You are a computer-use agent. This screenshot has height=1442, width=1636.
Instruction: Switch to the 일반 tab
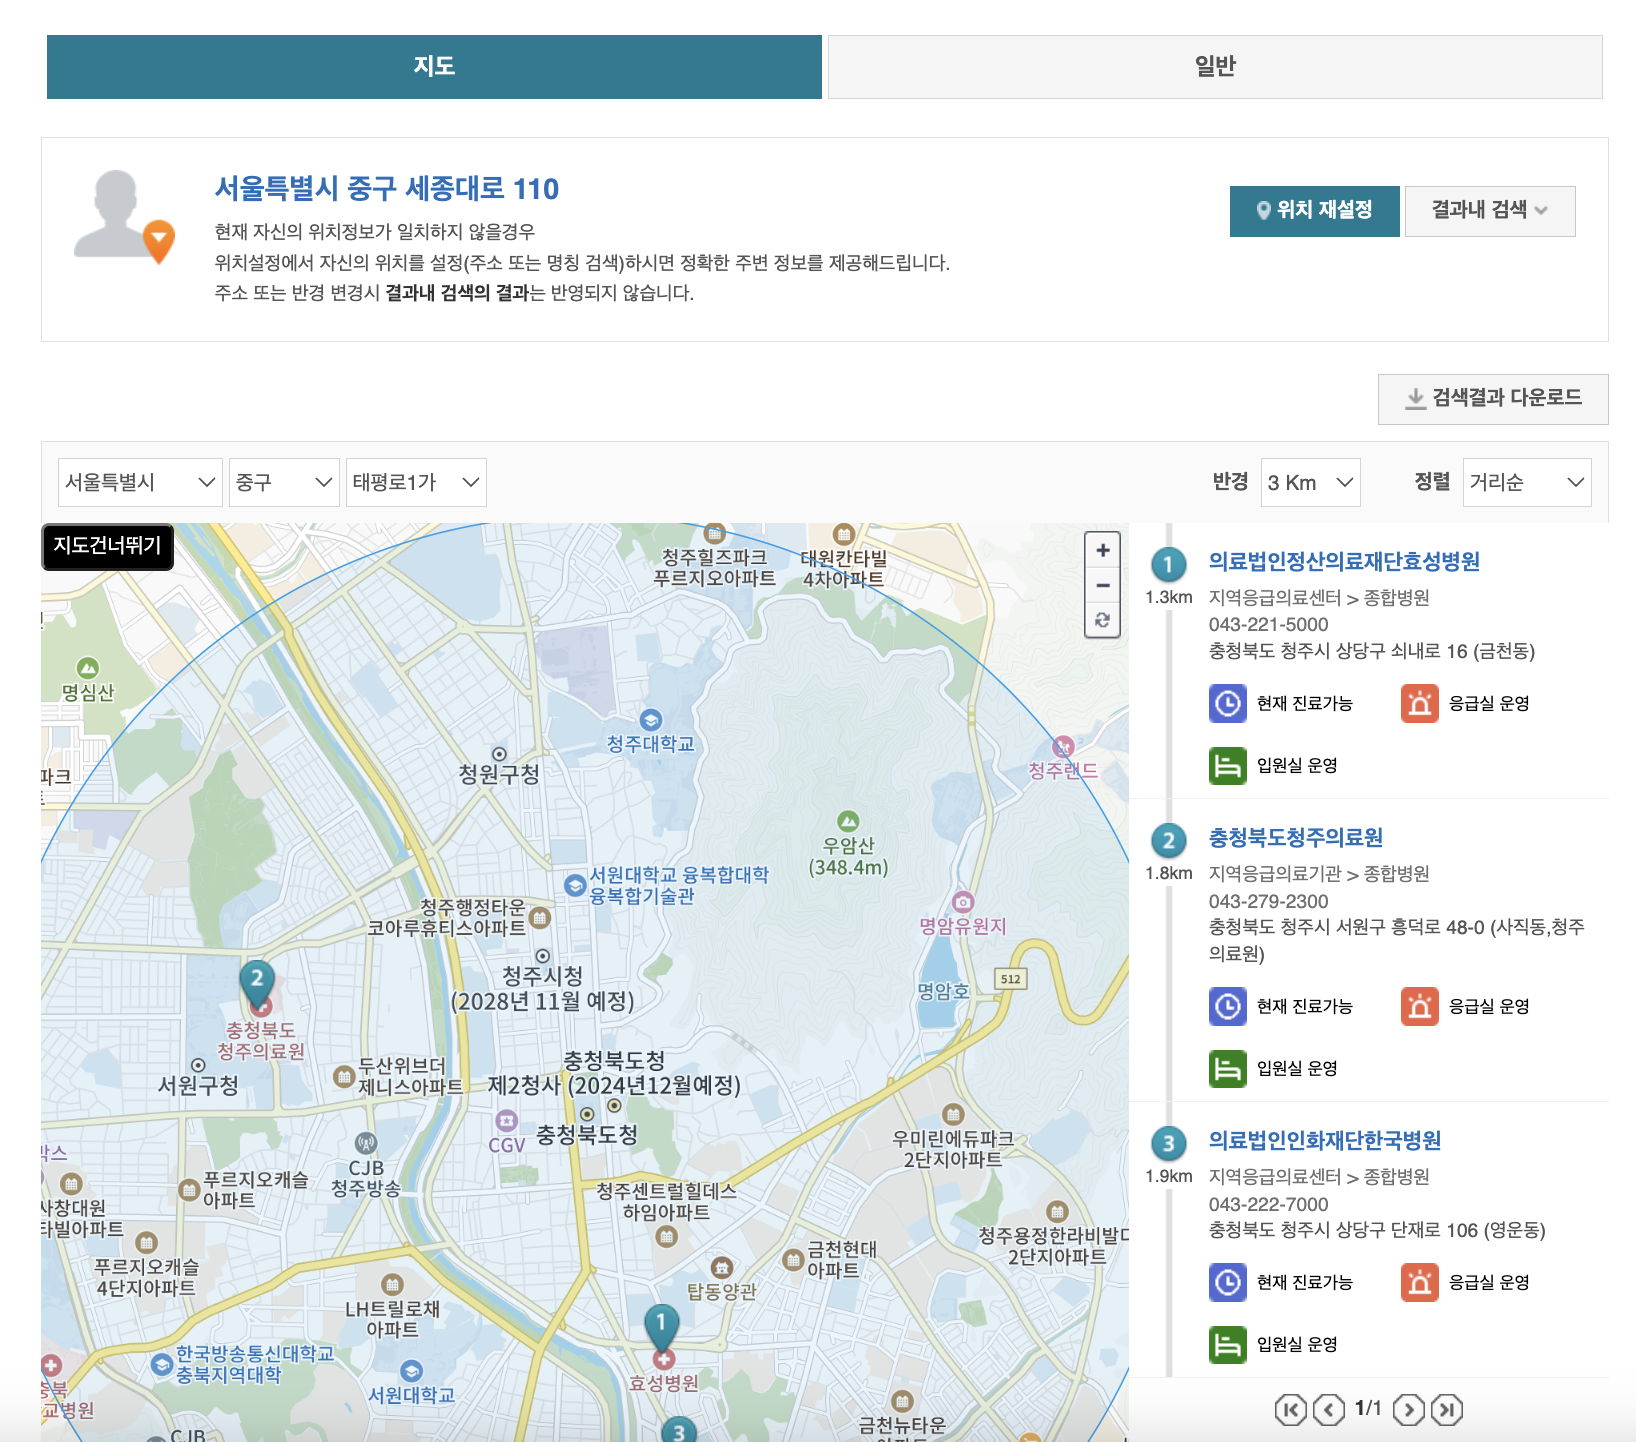pyautogui.click(x=1215, y=67)
